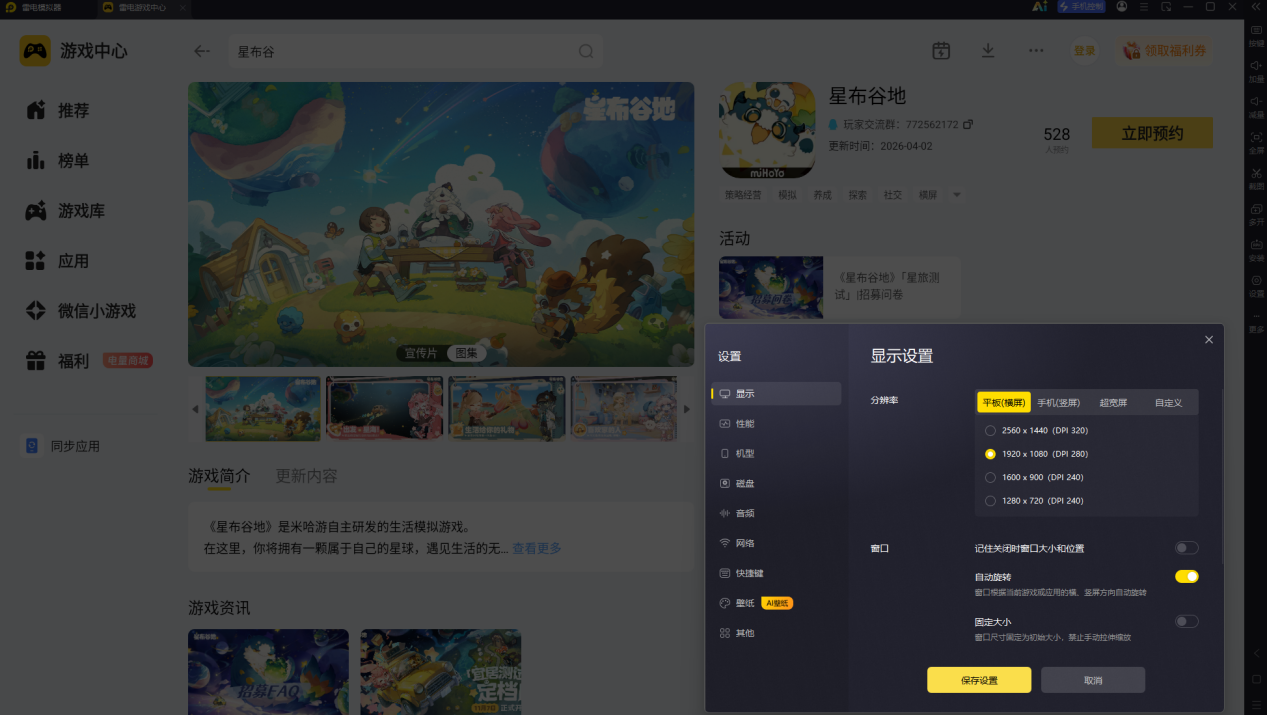Open 壁纸 settings section
The width and height of the screenshot is (1267, 715).
click(x=777, y=603)
